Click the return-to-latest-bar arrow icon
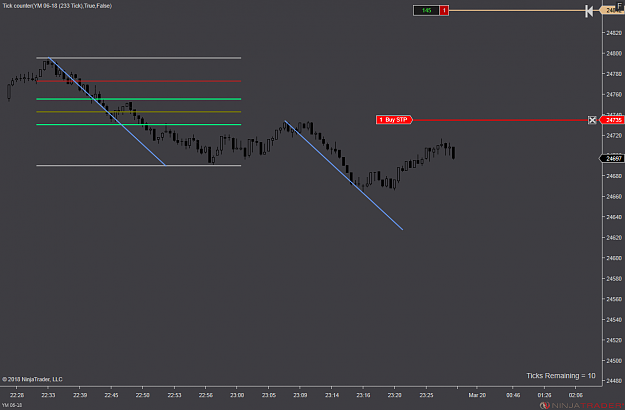The height and width of the screenshot is (410, 625). pyautogui.click(x=589, y=11)
